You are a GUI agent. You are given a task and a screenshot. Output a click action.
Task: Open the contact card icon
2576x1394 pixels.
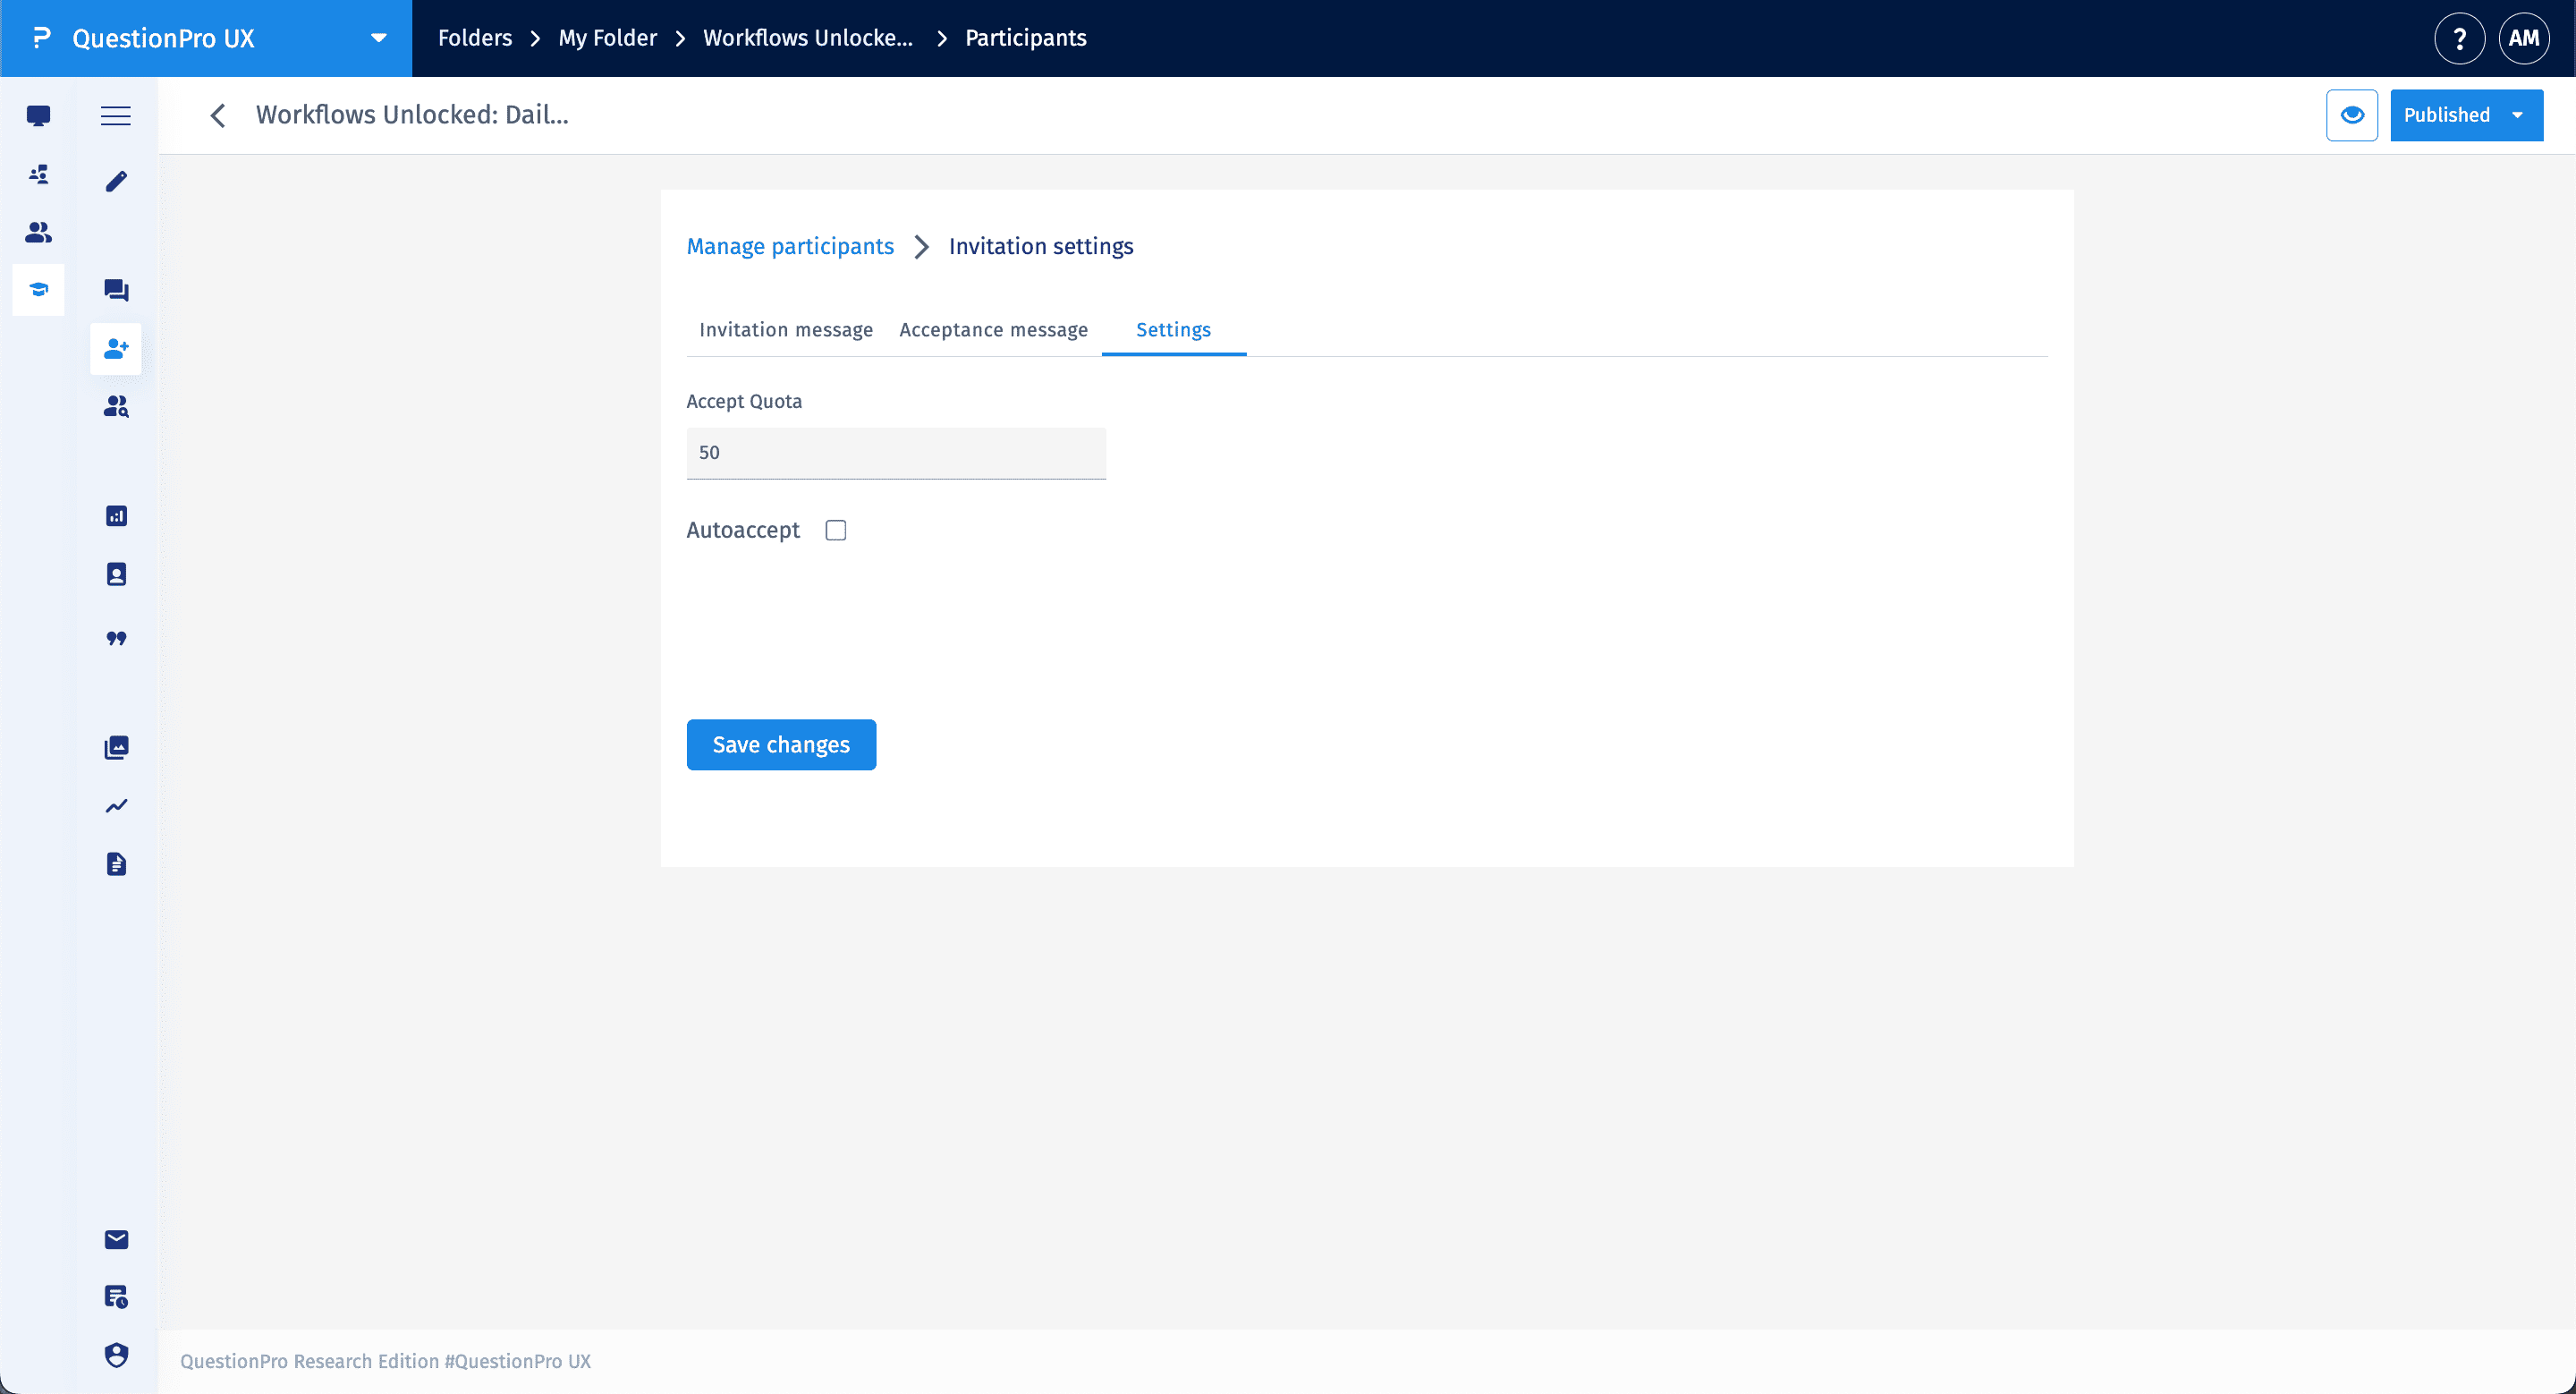click(115, 573)
